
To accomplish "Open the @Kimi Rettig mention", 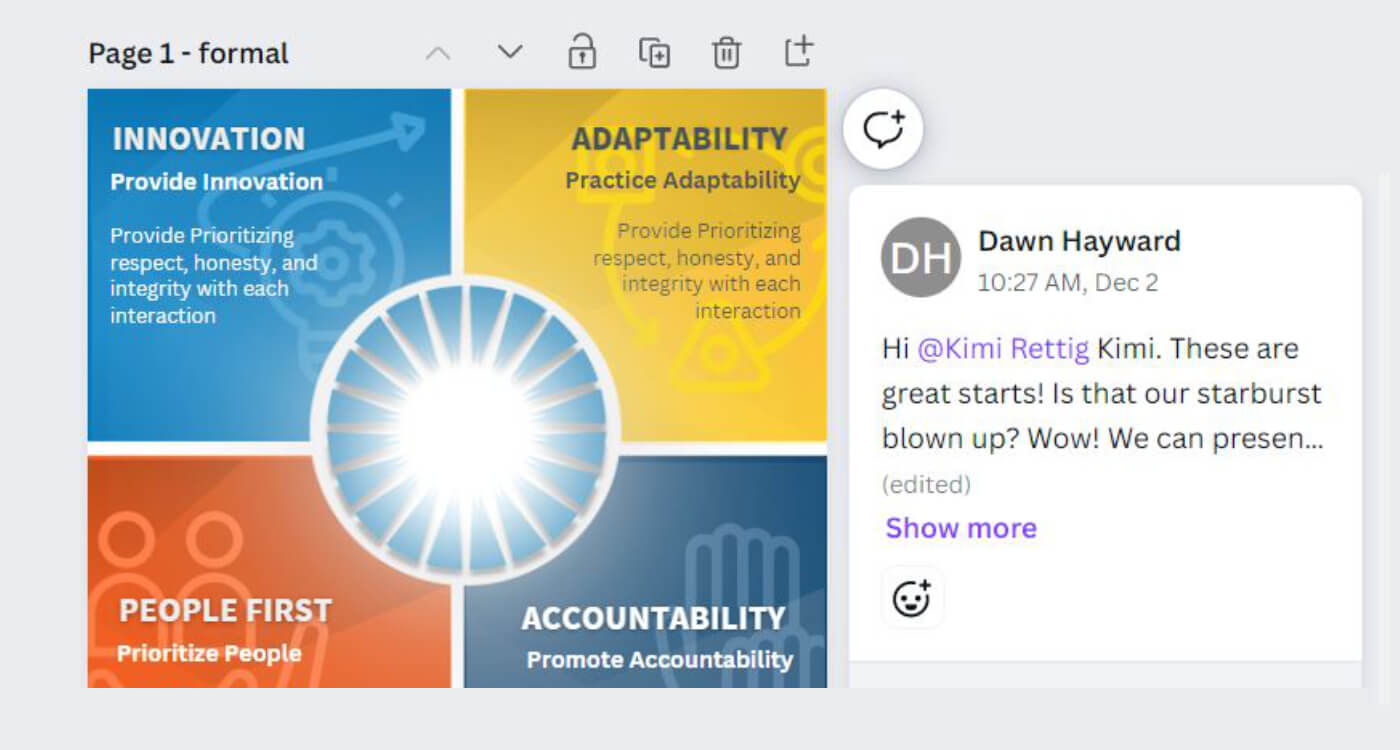I will 1003,349.
